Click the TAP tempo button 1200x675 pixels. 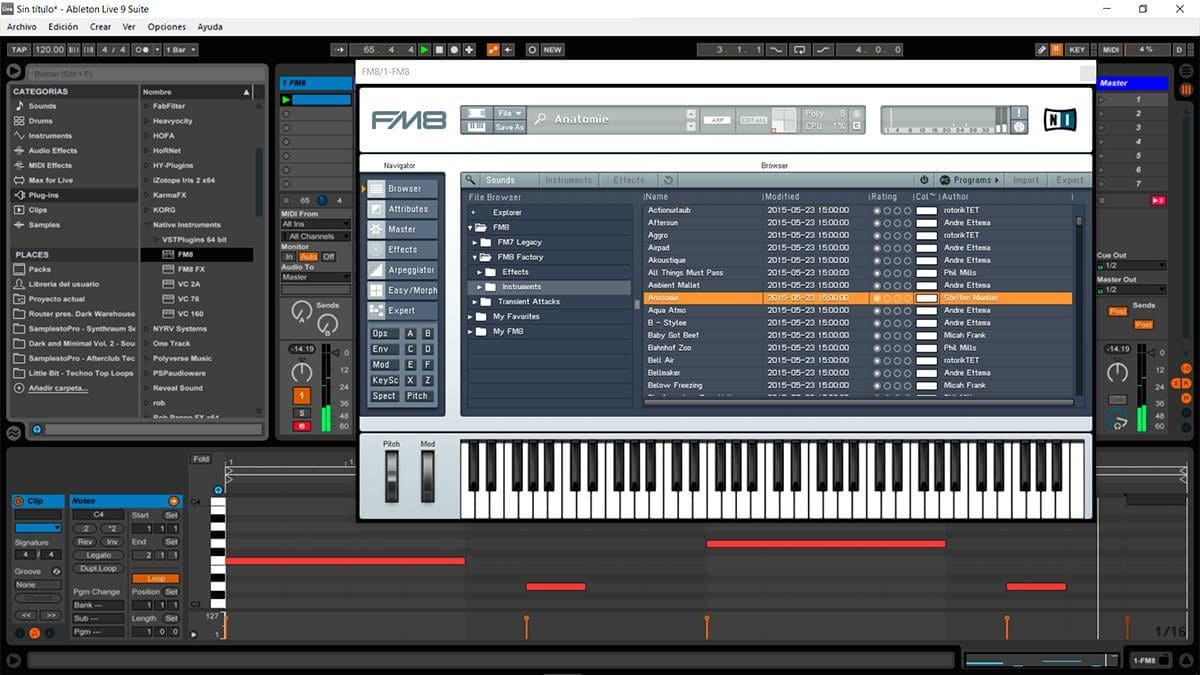point(18,49)
